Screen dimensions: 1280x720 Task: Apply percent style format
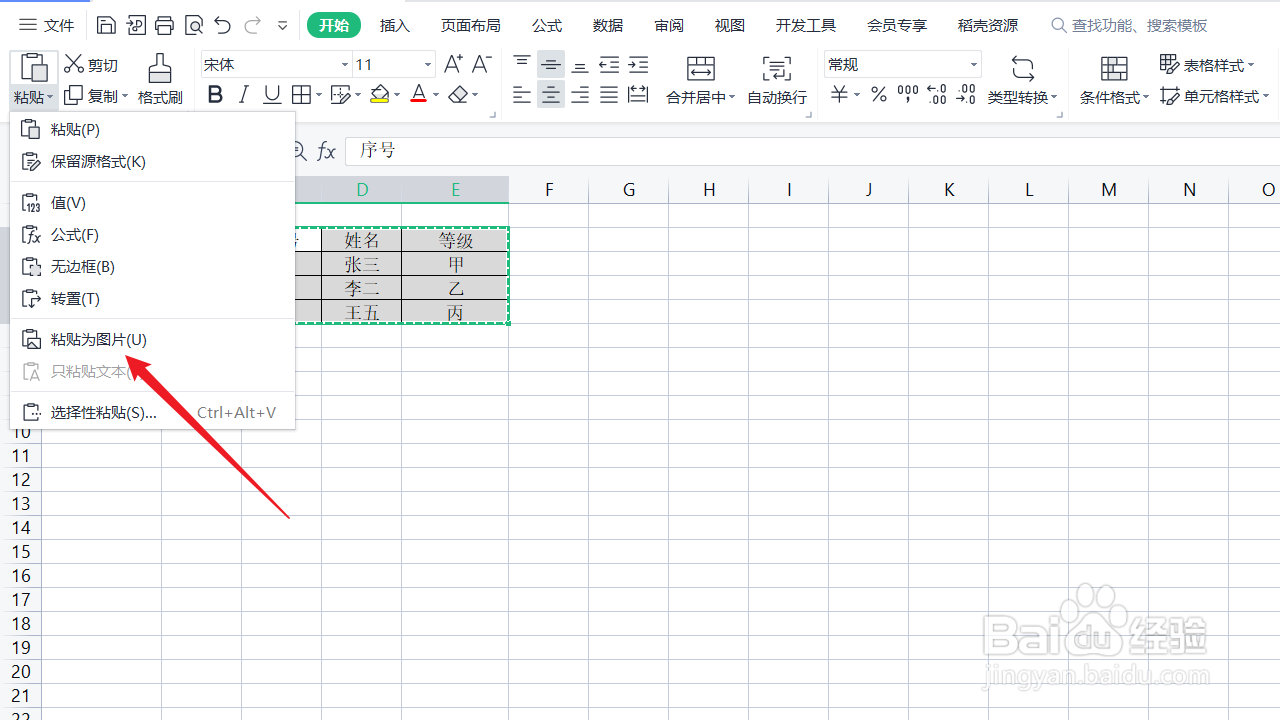(x=879, y=95)
